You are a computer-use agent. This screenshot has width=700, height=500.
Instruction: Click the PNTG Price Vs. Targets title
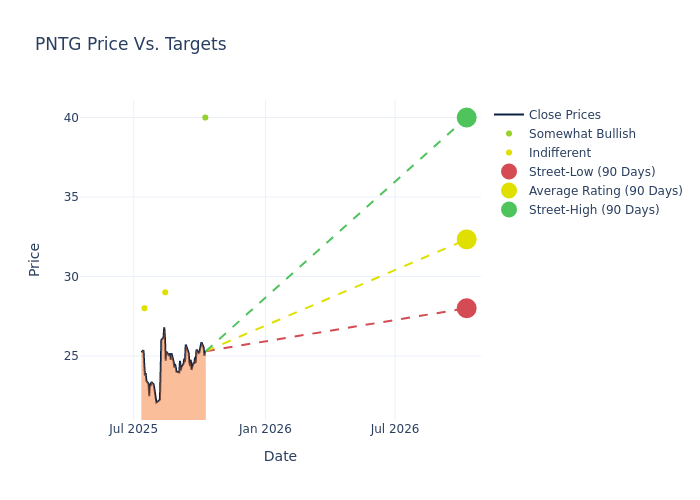click(x=131, y=45)
